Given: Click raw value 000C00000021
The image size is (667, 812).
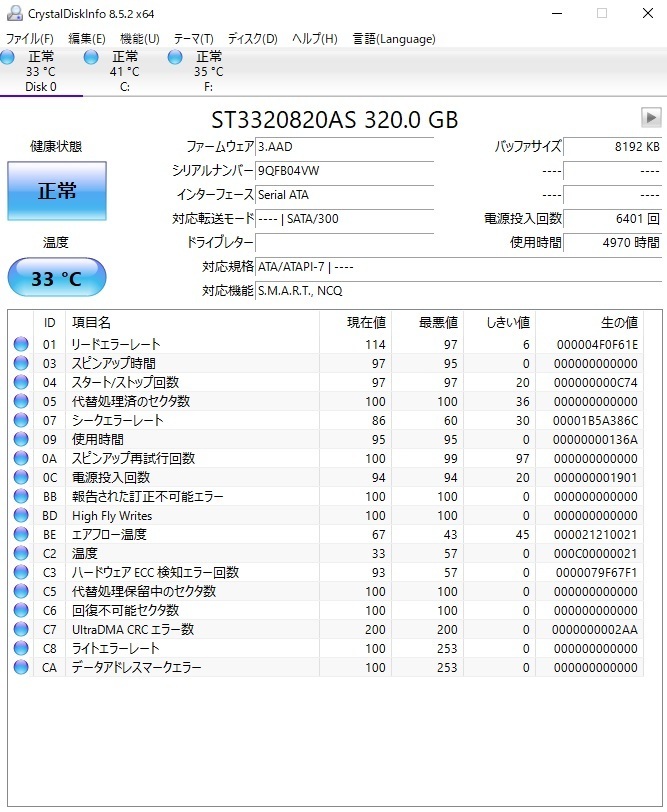Looking at the screenshot, I should point(596,554).
